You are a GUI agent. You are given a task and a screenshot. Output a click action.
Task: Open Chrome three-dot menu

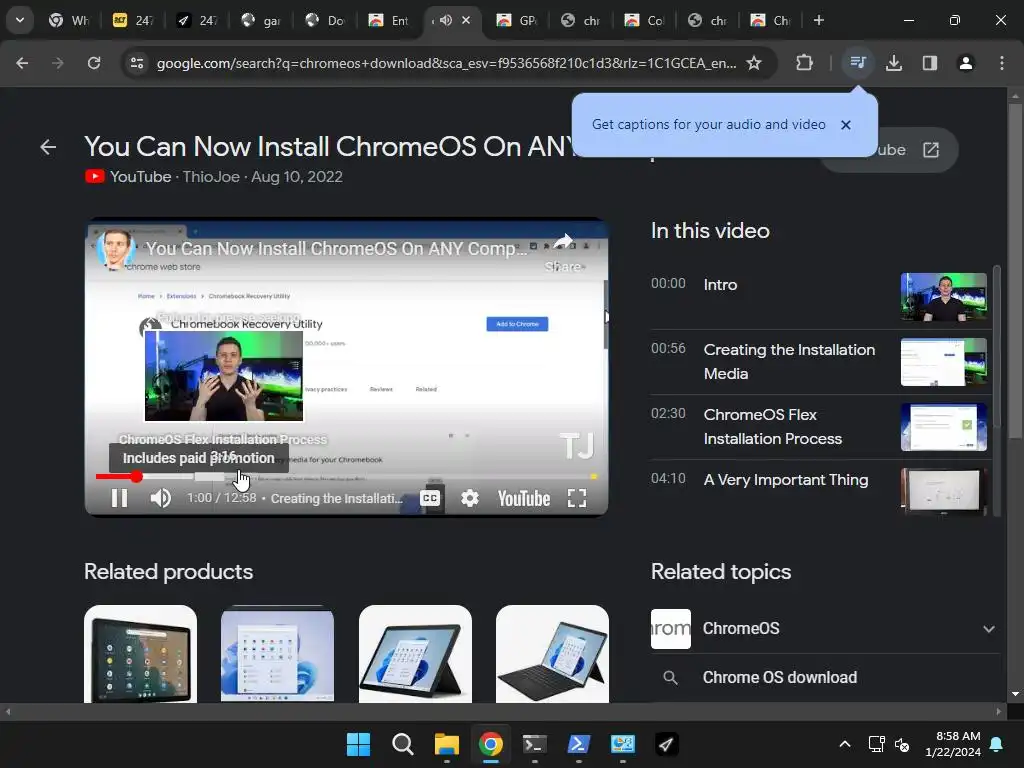(x=1002, y=63)
